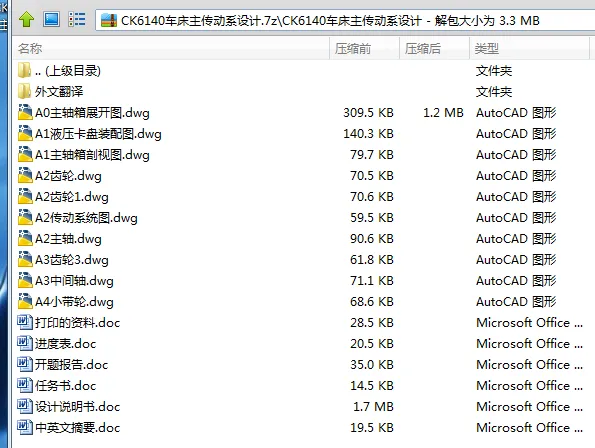This screenshot has width=595, height=448.
Task: Click Word icon of 打印的资料.doc
Action: (25, 322)
